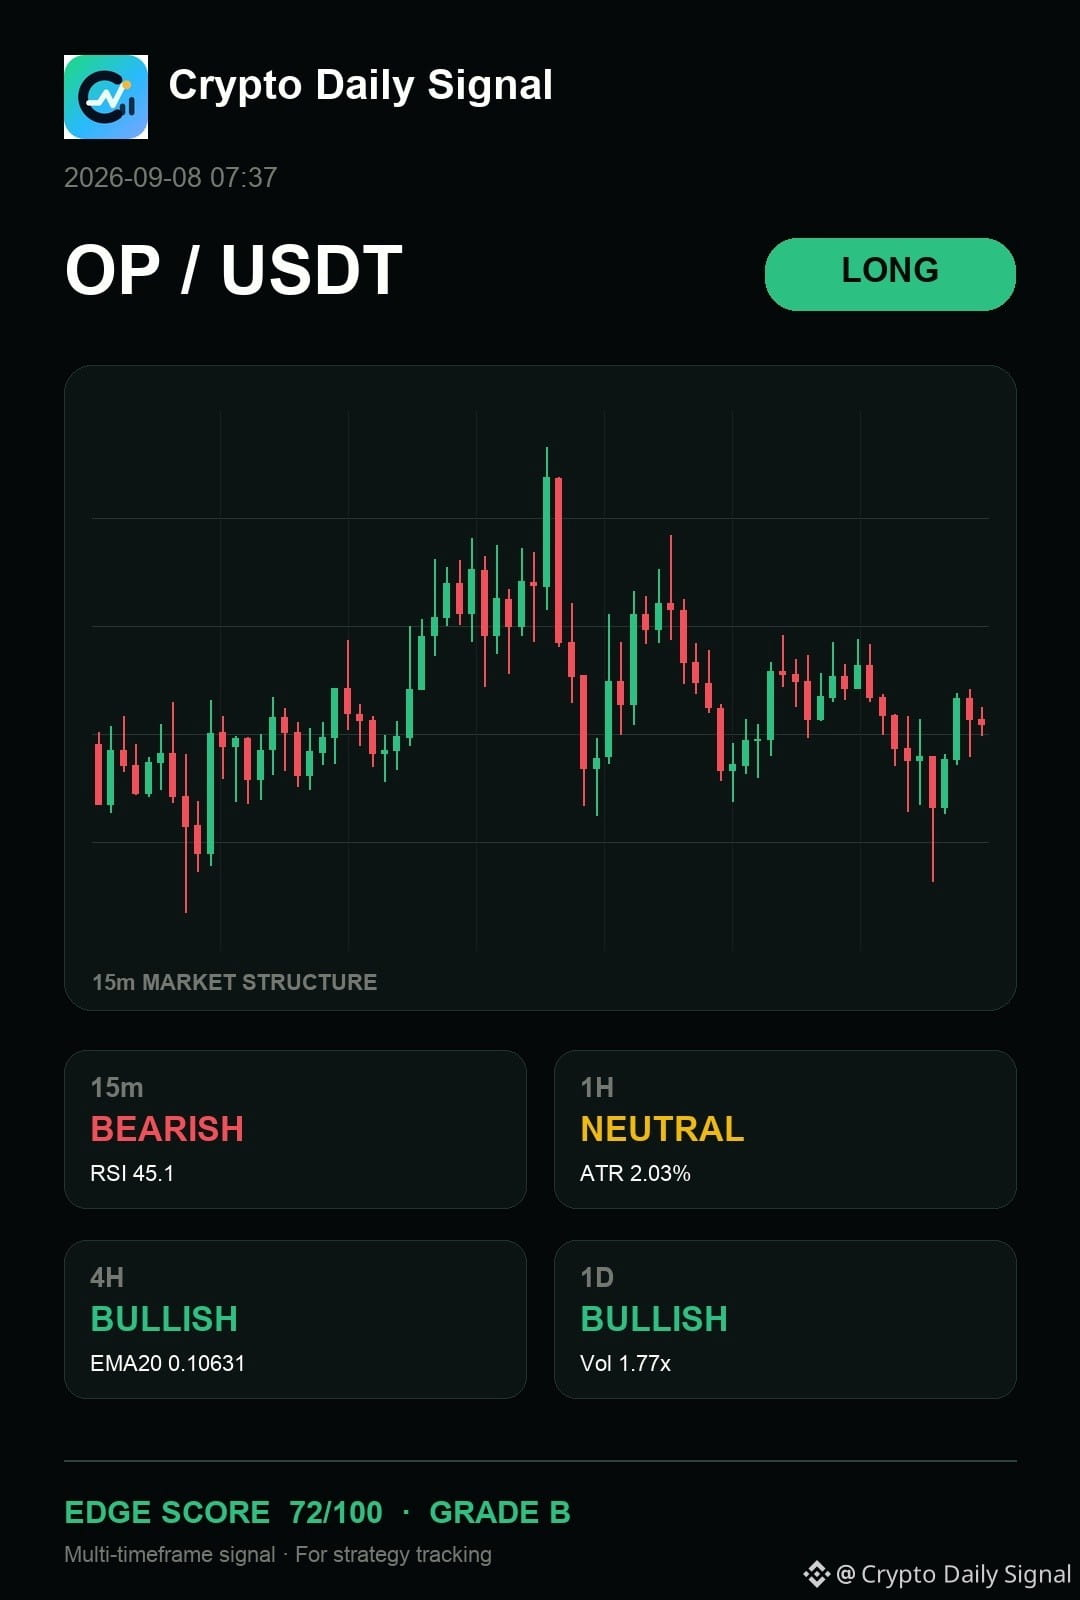Click the EMA20 0.10631 indicator value
This screenshot has height=1600, width=1080.
tap(167, 1363)
